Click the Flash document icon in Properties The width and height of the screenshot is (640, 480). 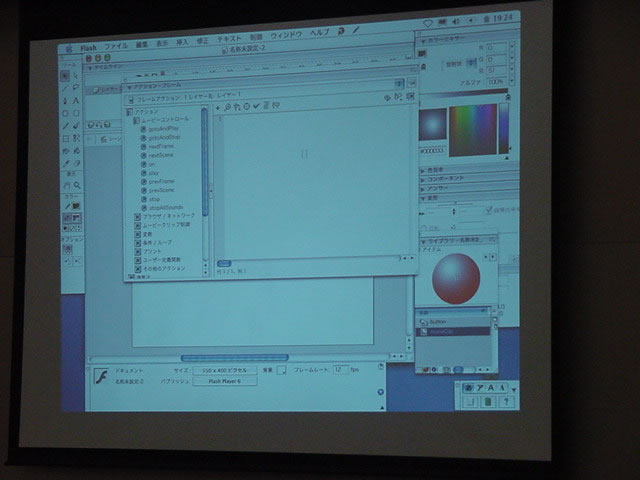(100, 376)
